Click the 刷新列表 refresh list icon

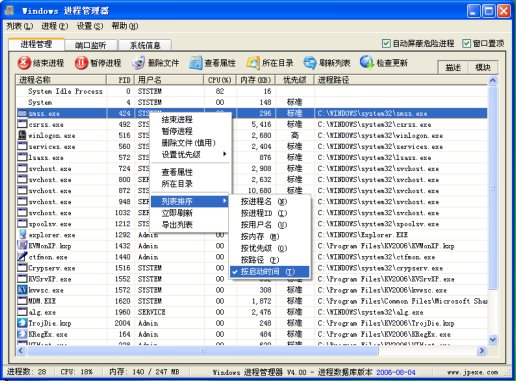(310, 63)
